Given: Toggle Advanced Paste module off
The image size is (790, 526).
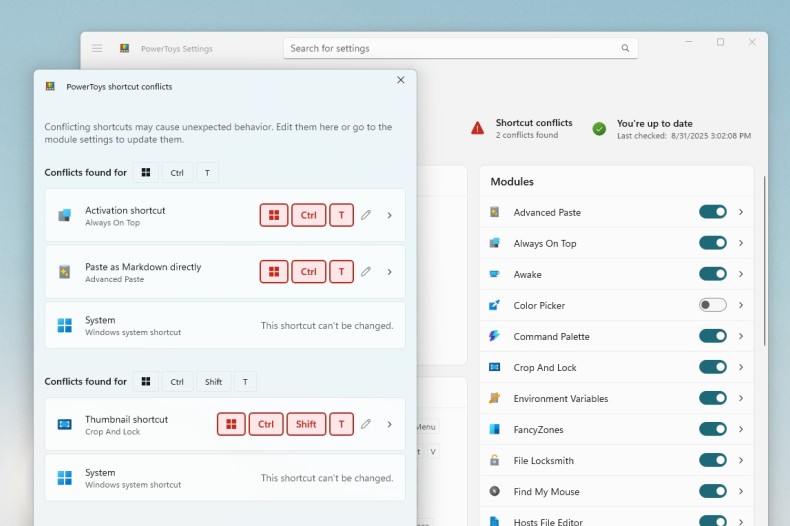Looking at the screenshot, I should click(712, 212).
